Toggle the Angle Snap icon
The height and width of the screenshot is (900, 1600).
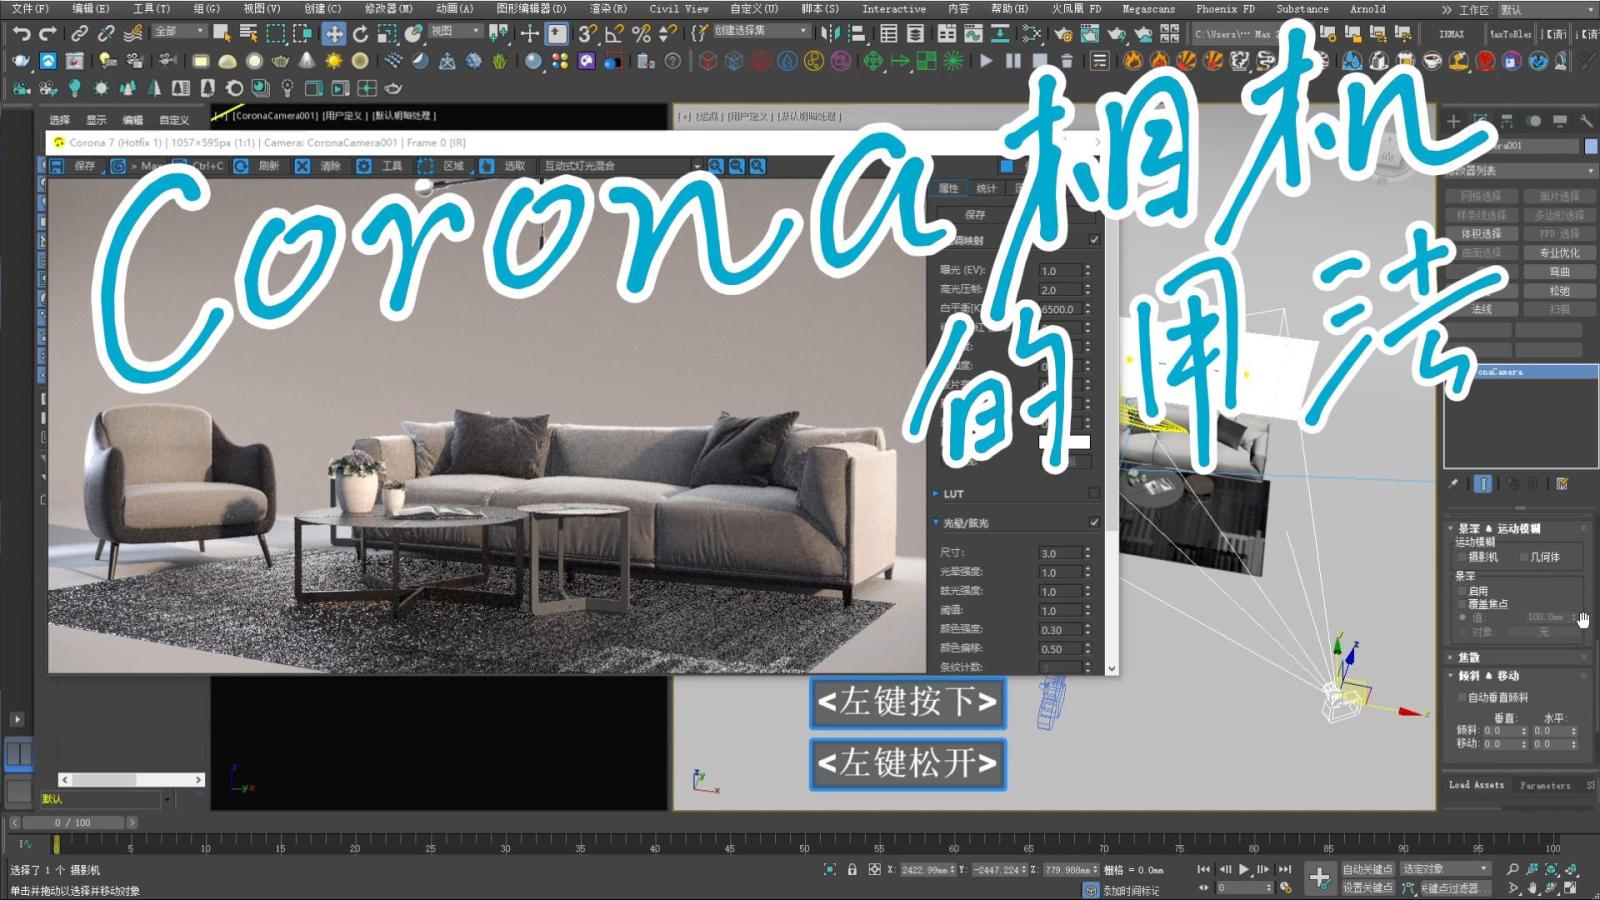[614, 34]
